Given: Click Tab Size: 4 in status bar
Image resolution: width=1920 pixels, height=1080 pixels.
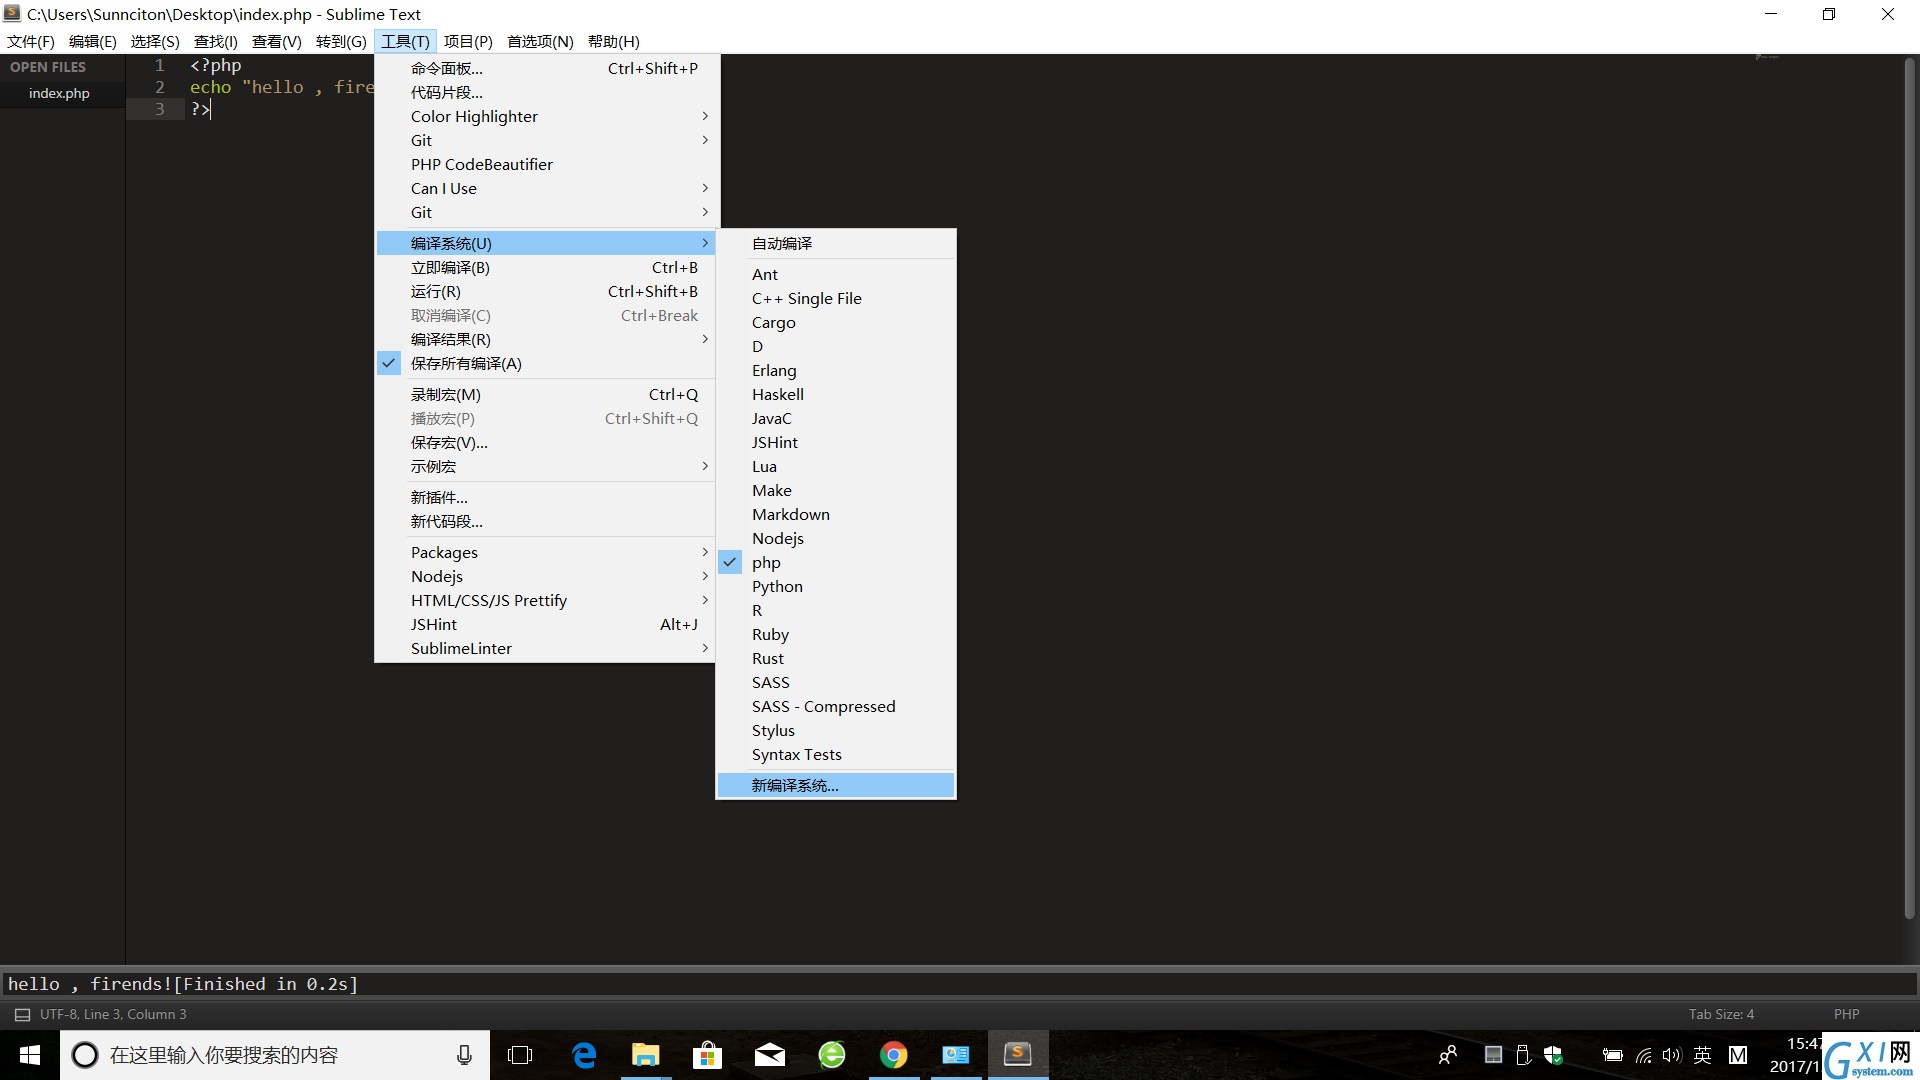Looking at the screenshot, I should point(1721,1014).
